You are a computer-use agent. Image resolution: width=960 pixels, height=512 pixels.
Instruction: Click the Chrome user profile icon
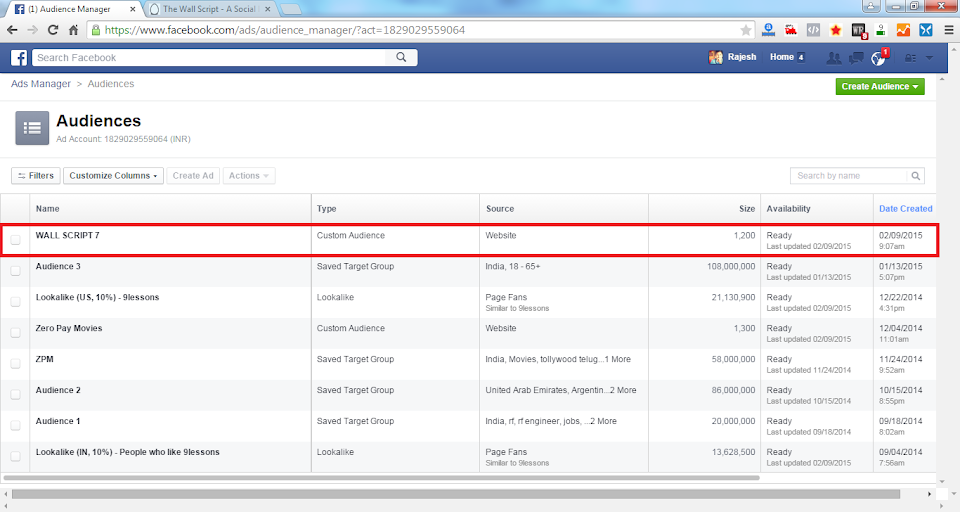pyautogui.click(x=871, y=6)
